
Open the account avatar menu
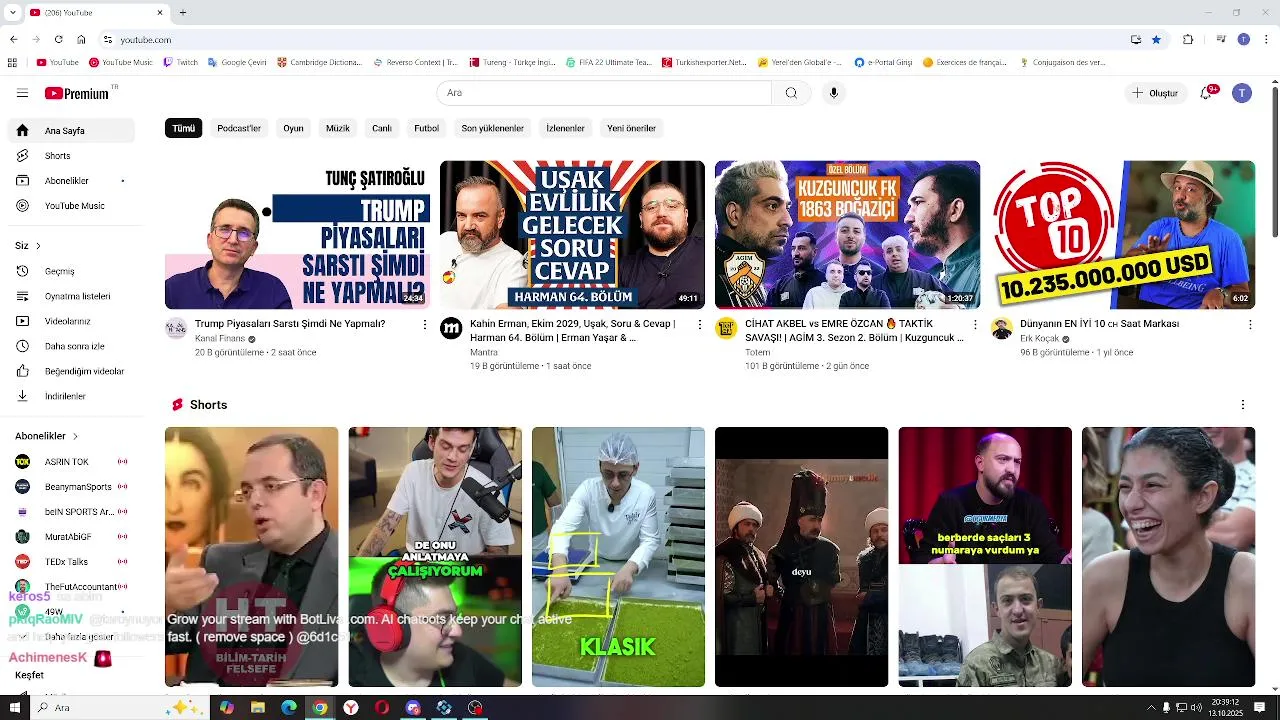tap(1242, 93)
